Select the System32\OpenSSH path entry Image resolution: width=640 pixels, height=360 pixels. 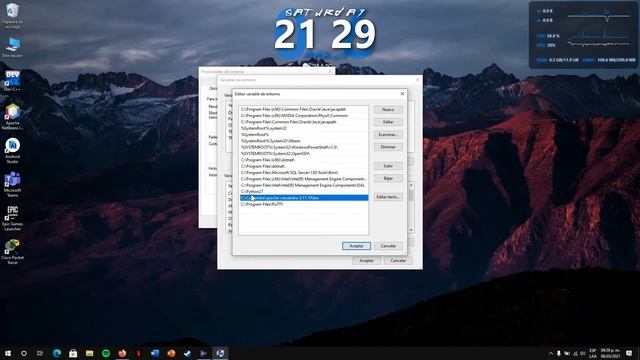pyautogui.click(x=304, y=153)
